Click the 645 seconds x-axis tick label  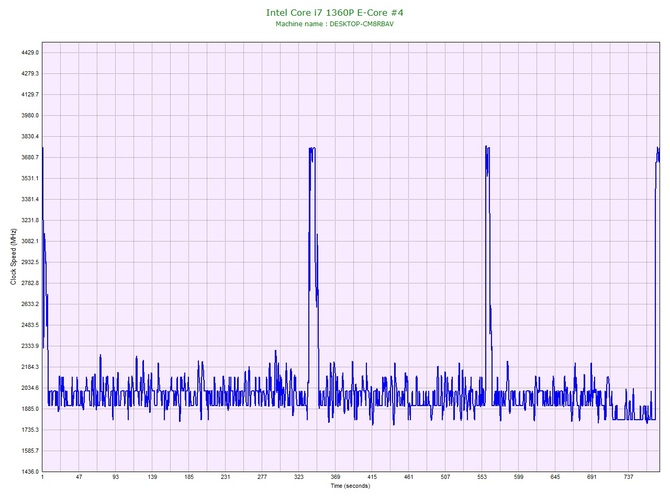(555, 477)
